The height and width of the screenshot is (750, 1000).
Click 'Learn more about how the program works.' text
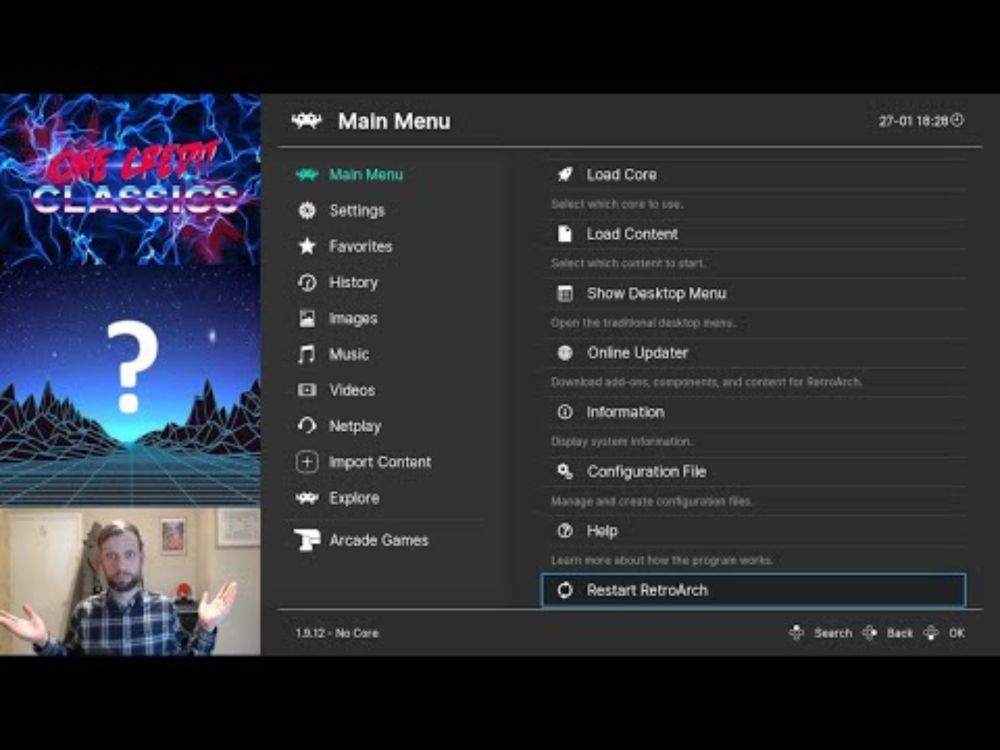[662, 560]
